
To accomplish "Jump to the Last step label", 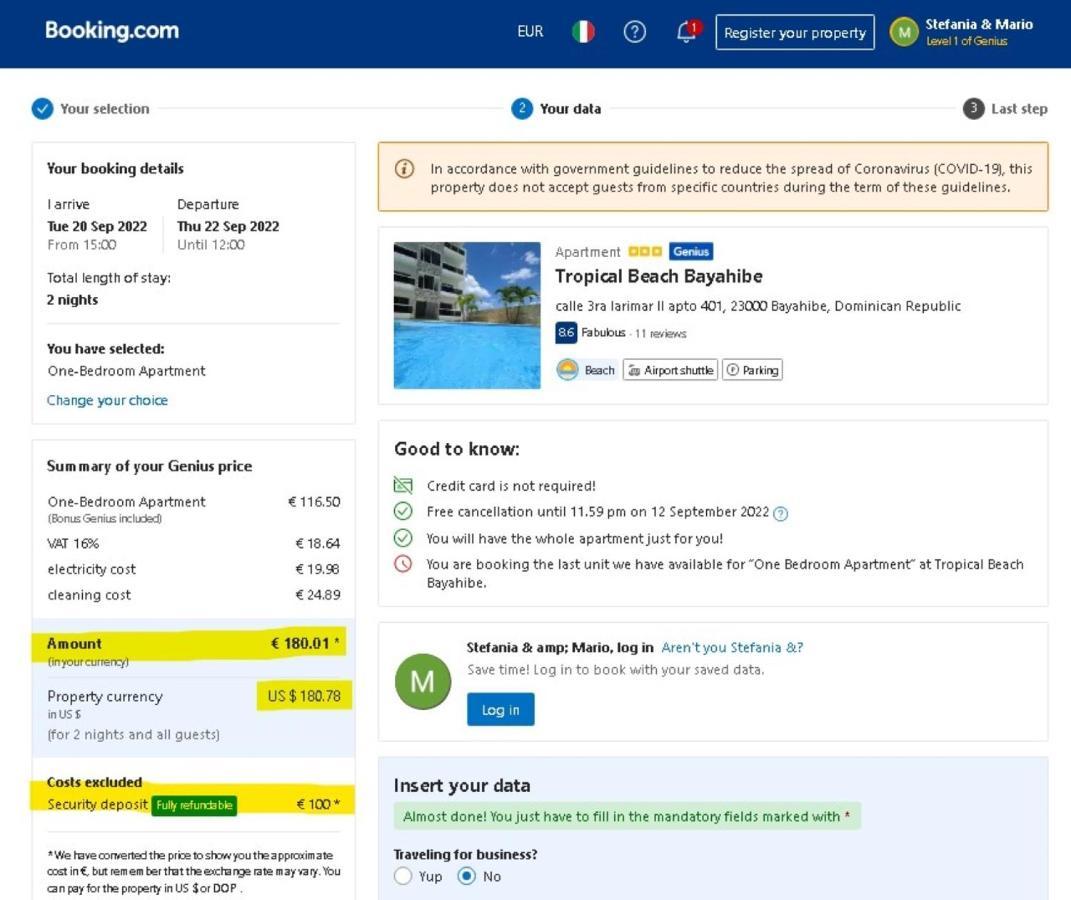I will point(1019,109).
